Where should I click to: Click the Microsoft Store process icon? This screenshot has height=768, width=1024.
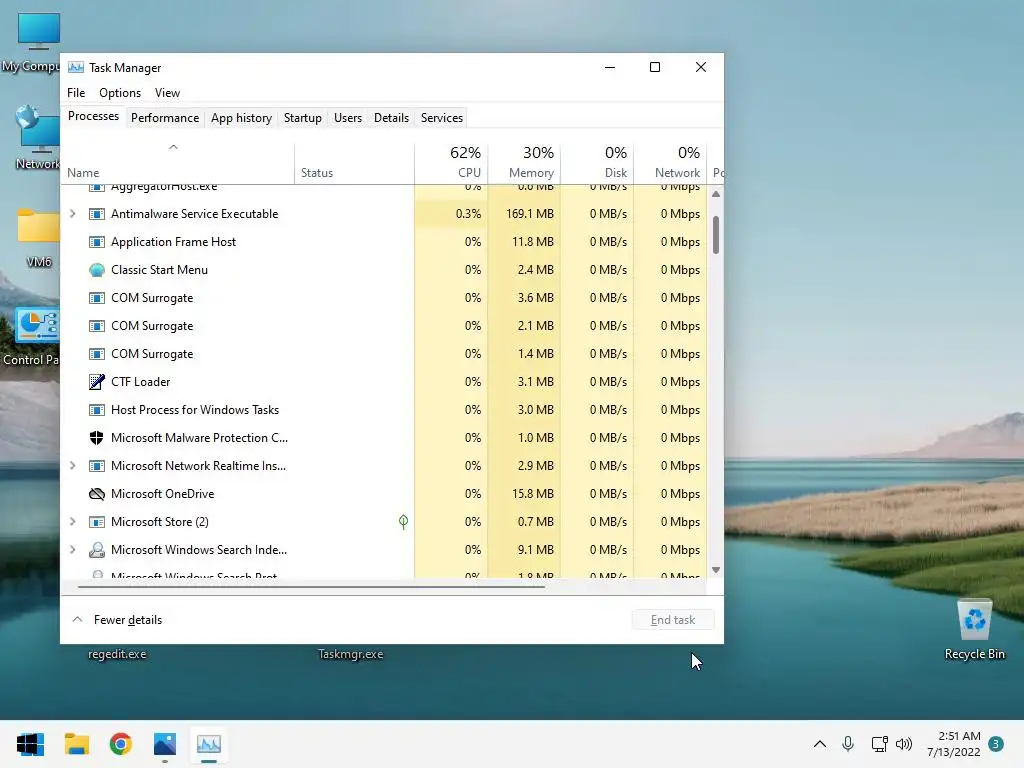click(x=97, y=522)
